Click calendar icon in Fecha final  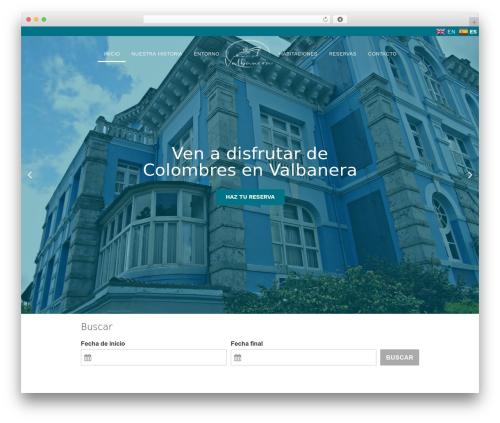pyautogui.click(x=237, y=358)
